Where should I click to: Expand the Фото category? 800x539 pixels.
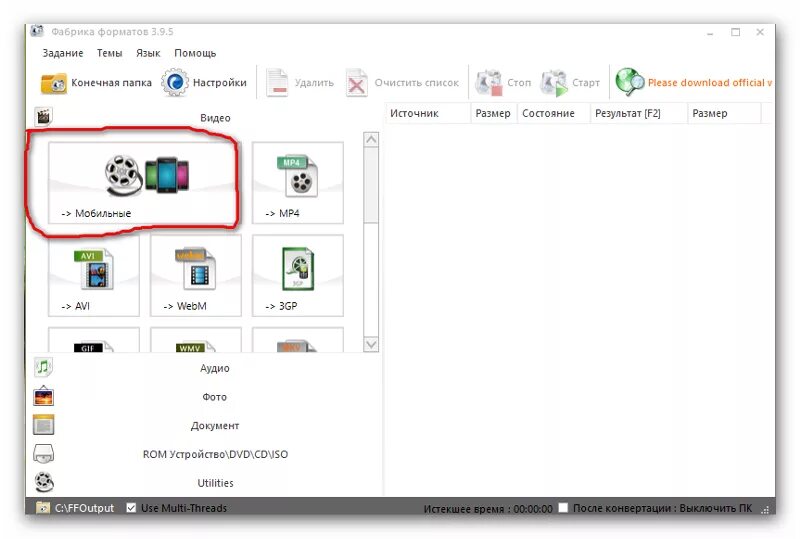click(x=204, y=397)
